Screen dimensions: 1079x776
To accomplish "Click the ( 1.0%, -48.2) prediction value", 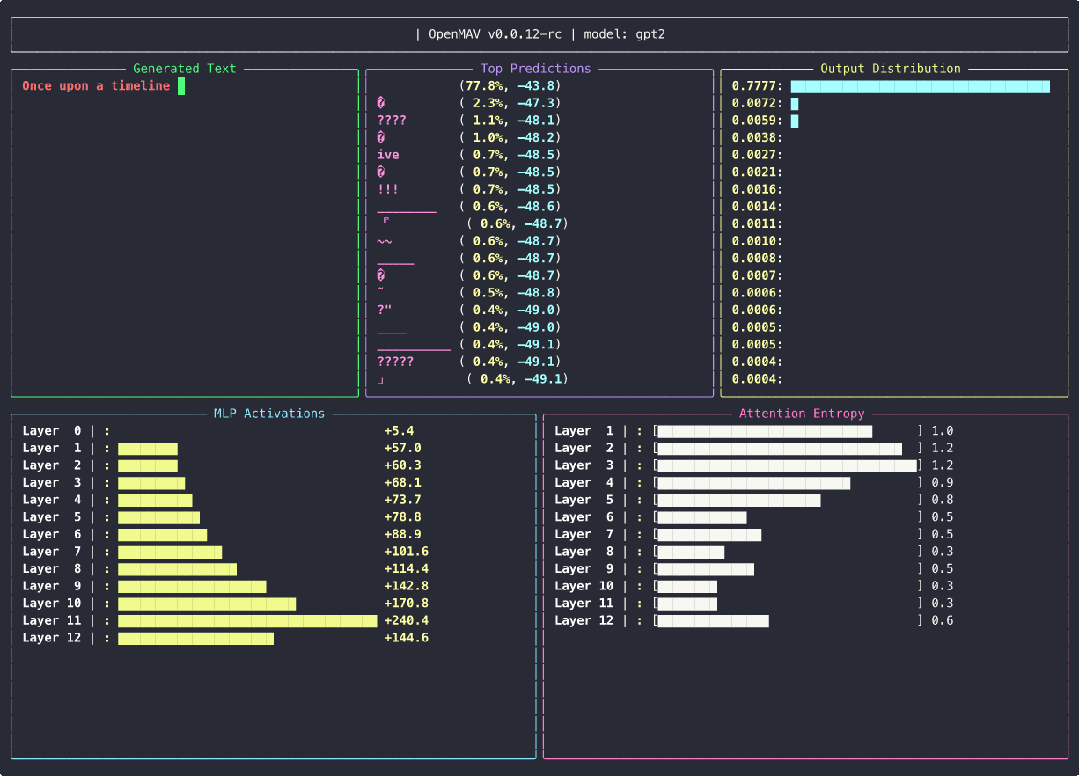I will [510, 138].
